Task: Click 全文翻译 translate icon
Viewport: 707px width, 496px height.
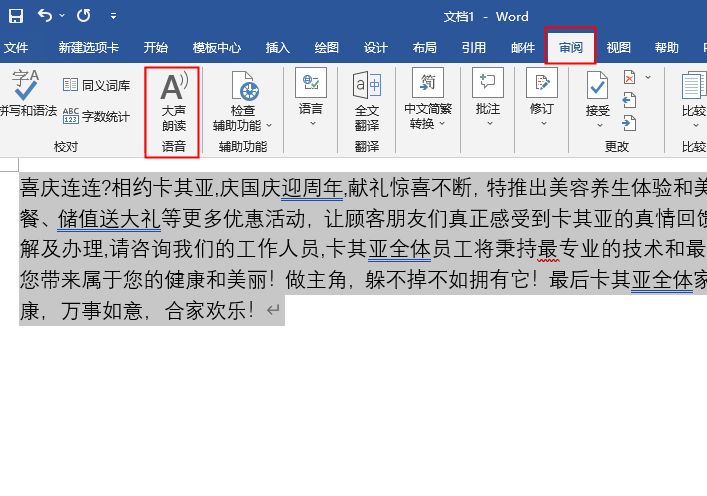Action: [x=367, y=86]
